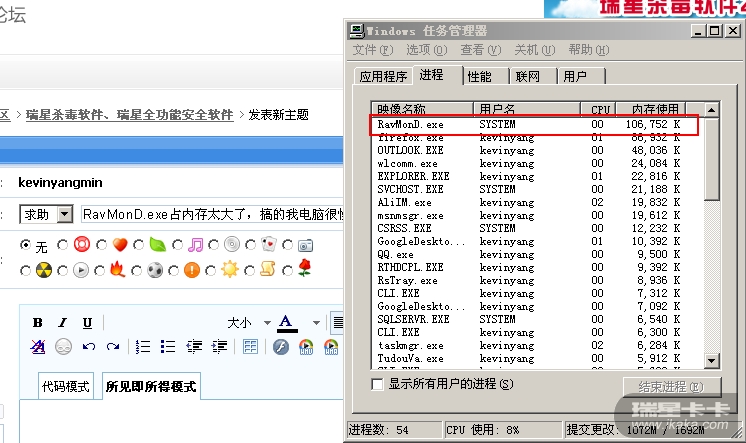Sort processes by 用户名 column header
The height and width of the screenshot is (443, 746).
coord(527,109)
